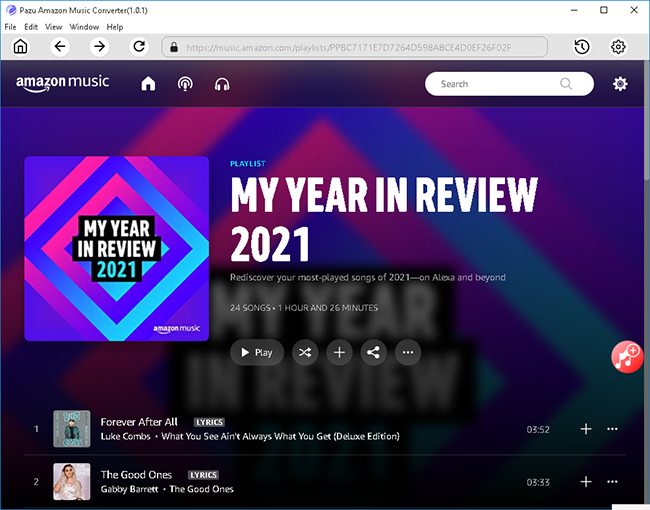Click the lock icon in the address bar
Viewport: 650px width, 510px height.
tap(174, 47)
